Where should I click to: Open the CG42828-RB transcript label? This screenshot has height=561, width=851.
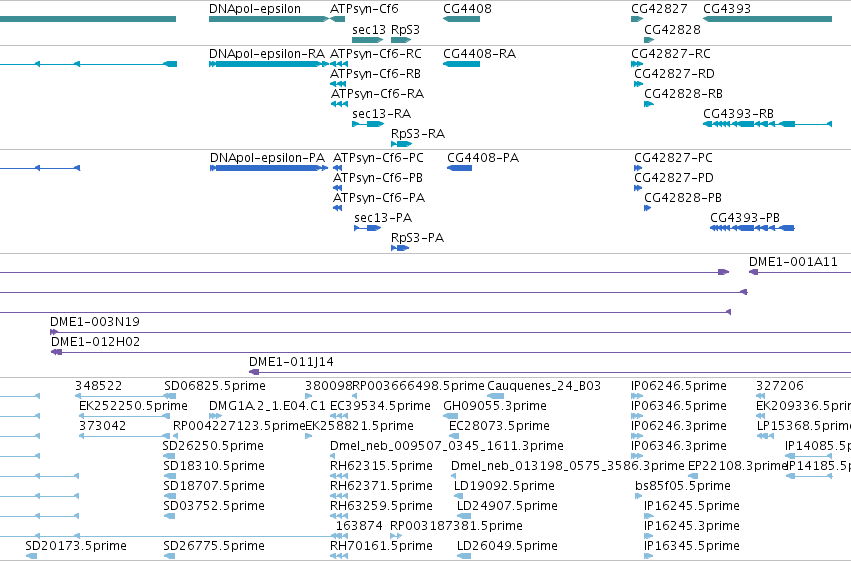pos(683,94)
